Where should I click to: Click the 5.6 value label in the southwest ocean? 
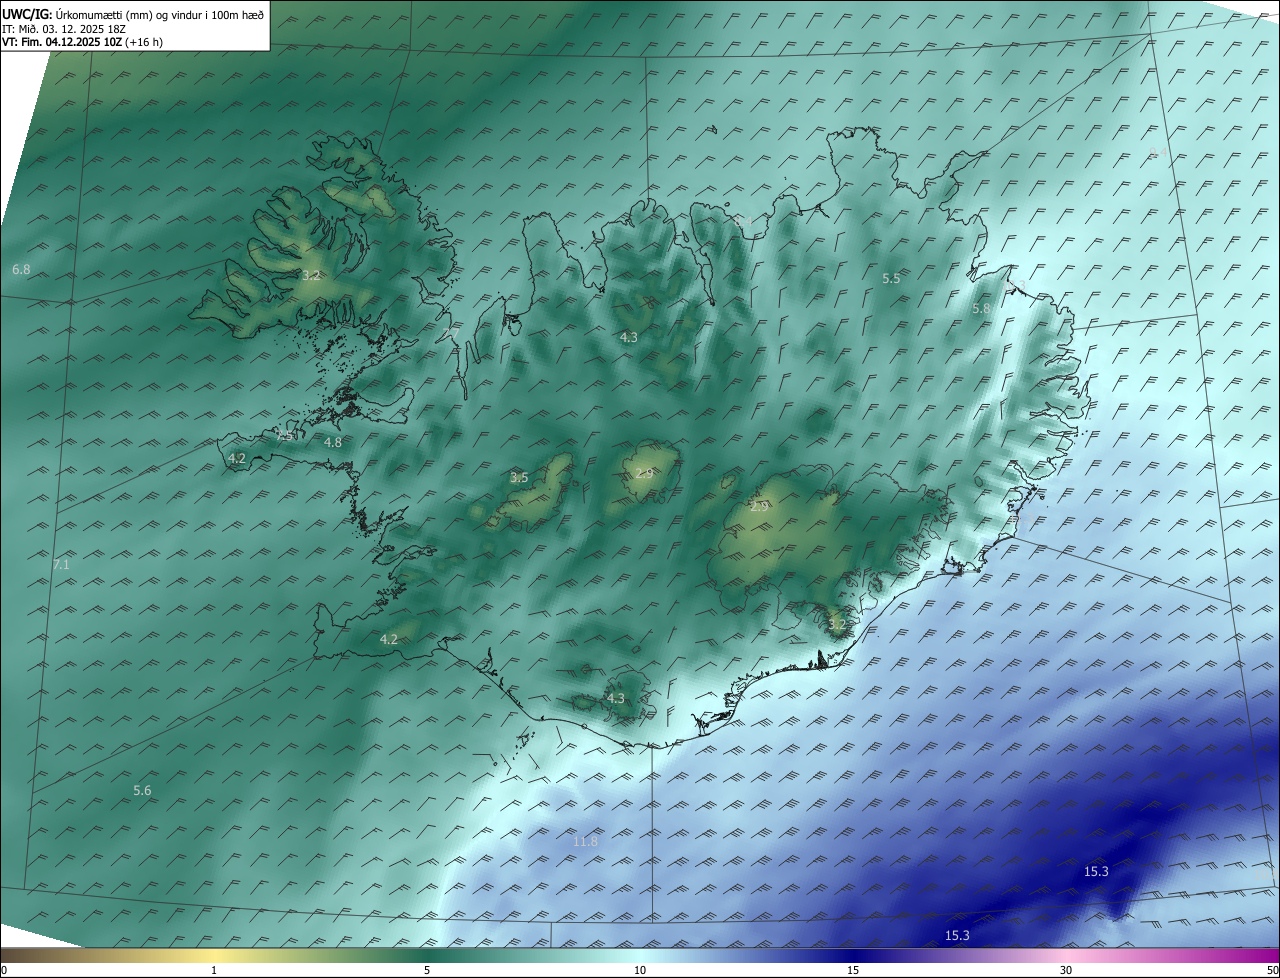pyautogui.click(x=142, y=791)
